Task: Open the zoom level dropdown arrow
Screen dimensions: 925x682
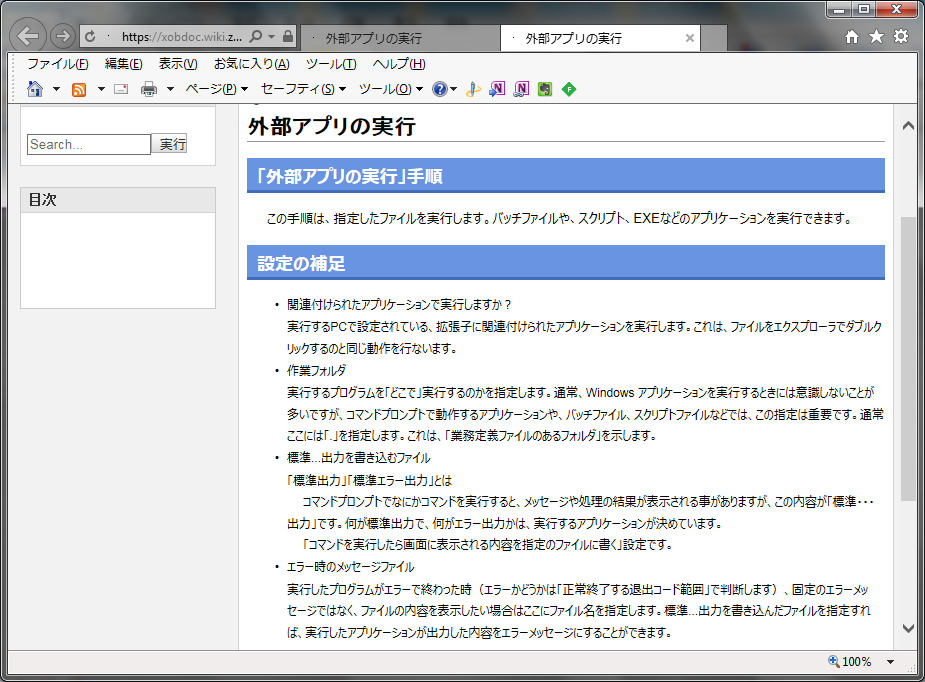Action: [x=890, y=662]
